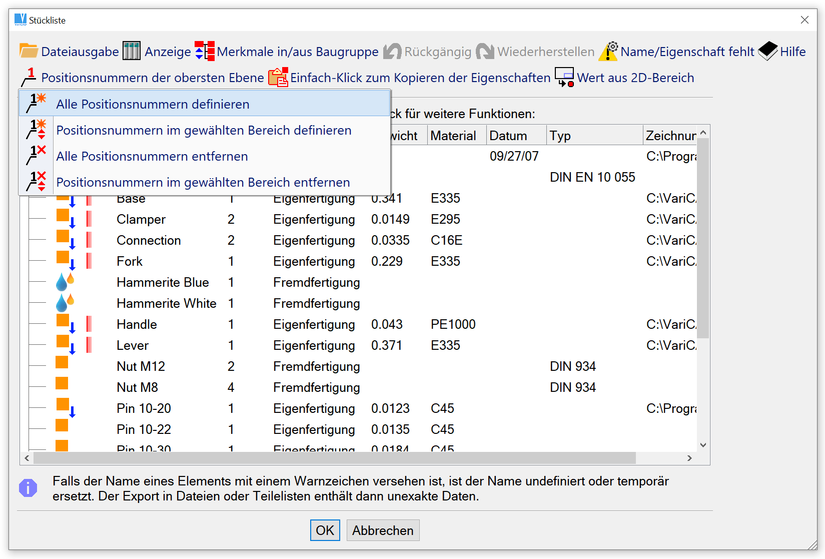Screen dimensions: 825x559
Task: Choose Positionsnummern im gewählten Bereich definieren
Action: [203, 130]
